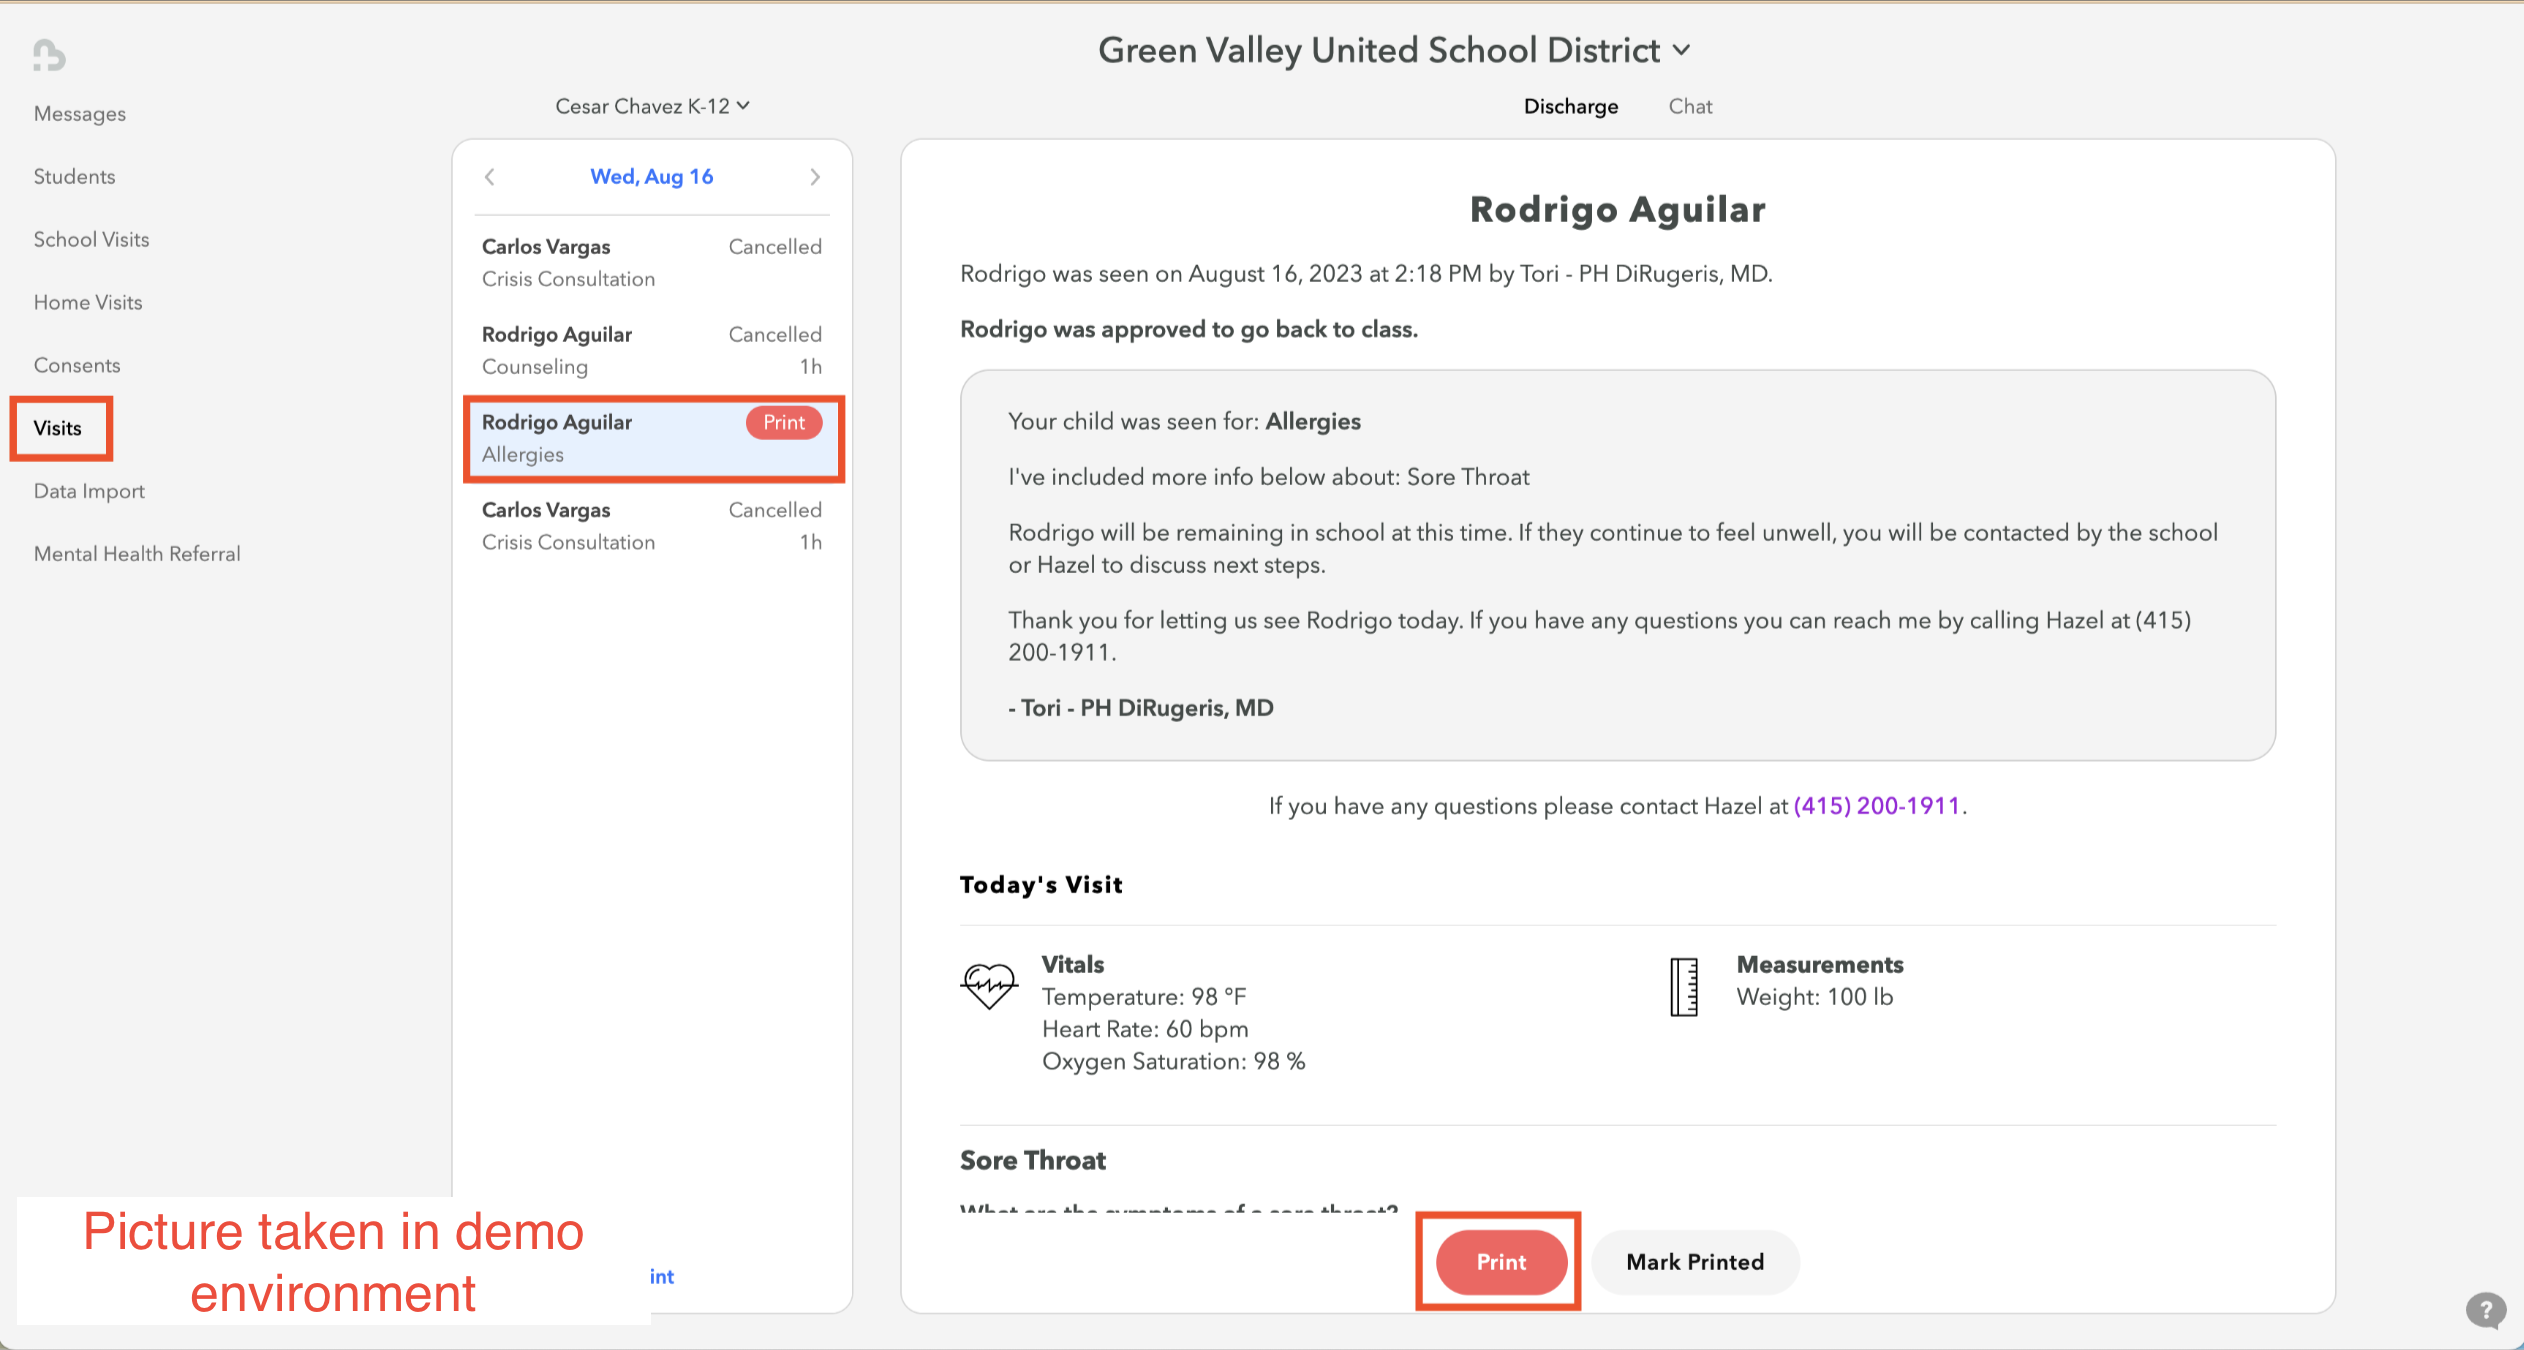This screenshot has height=1350, width=2524.
Task: Click the (415) 200-1911 phone link
Action: 1877,806
